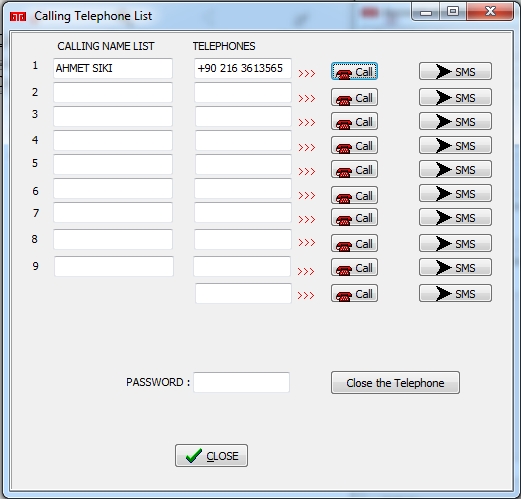Click the SMS button for row 9
Image resolution: width=521 pixels, height=499 pixels.
(455, 267)
